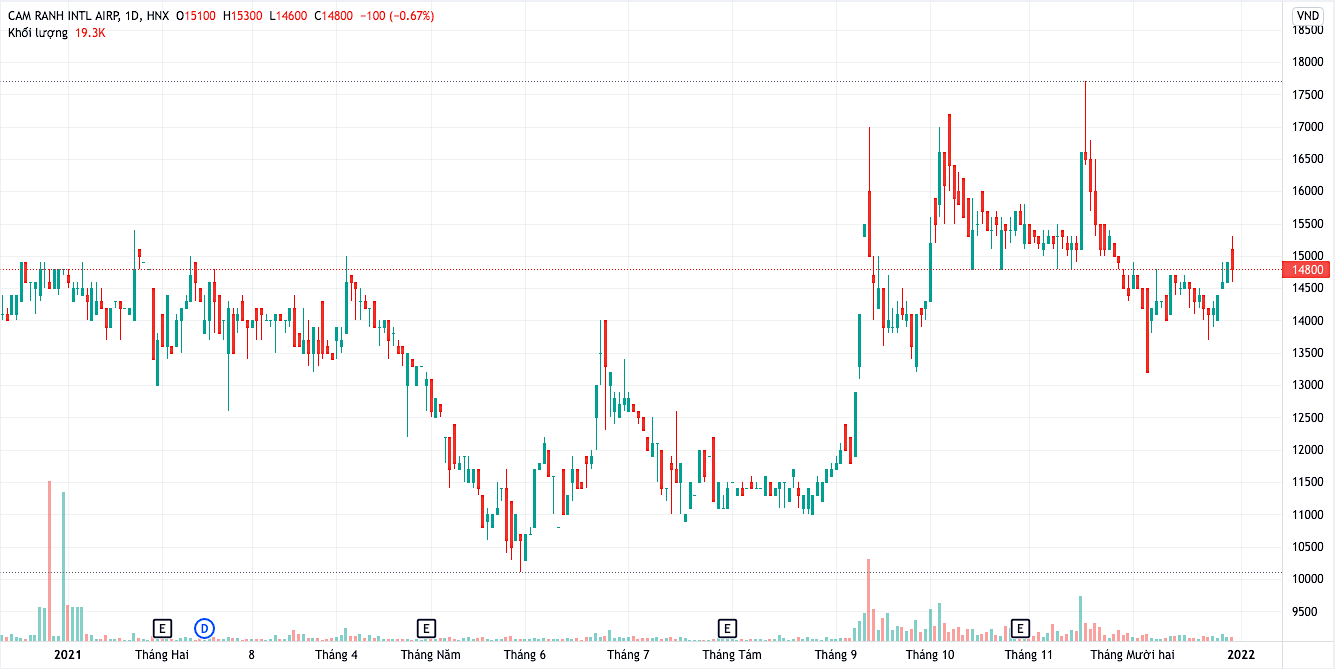Click the red 14800 current price label
The image size is (1336, 669).
pos(1308,270)
